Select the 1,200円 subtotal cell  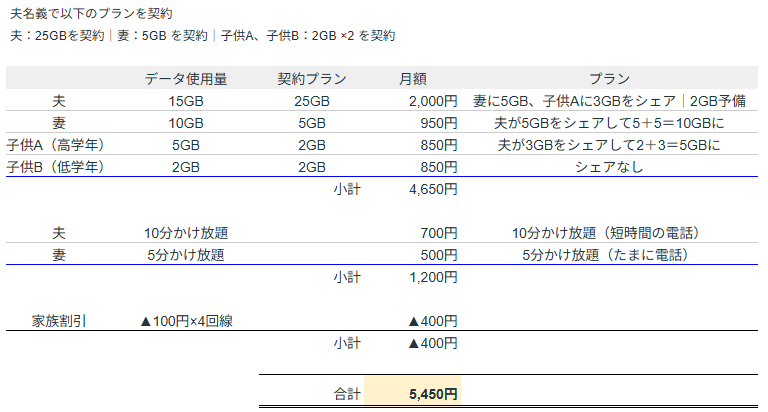(432, 277)
